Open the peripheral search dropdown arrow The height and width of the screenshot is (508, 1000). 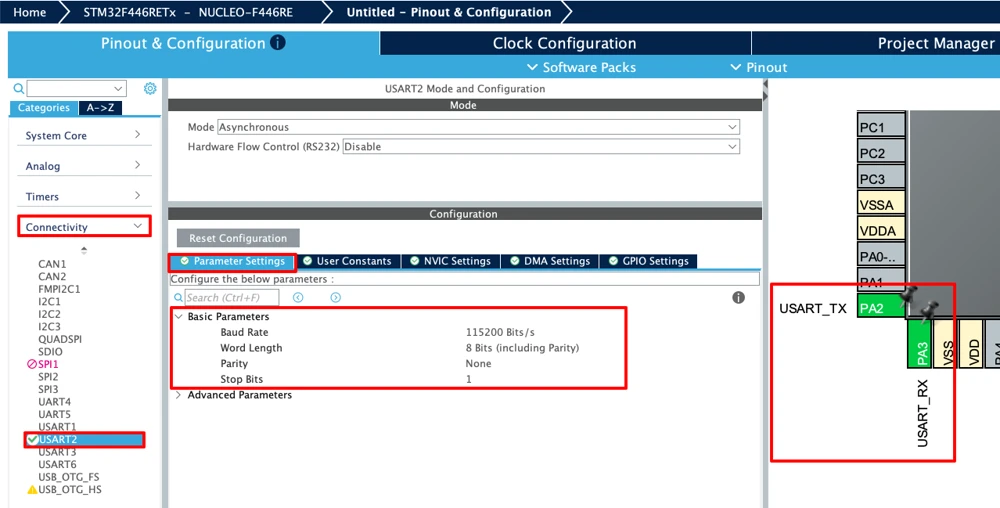coord(118,89)
